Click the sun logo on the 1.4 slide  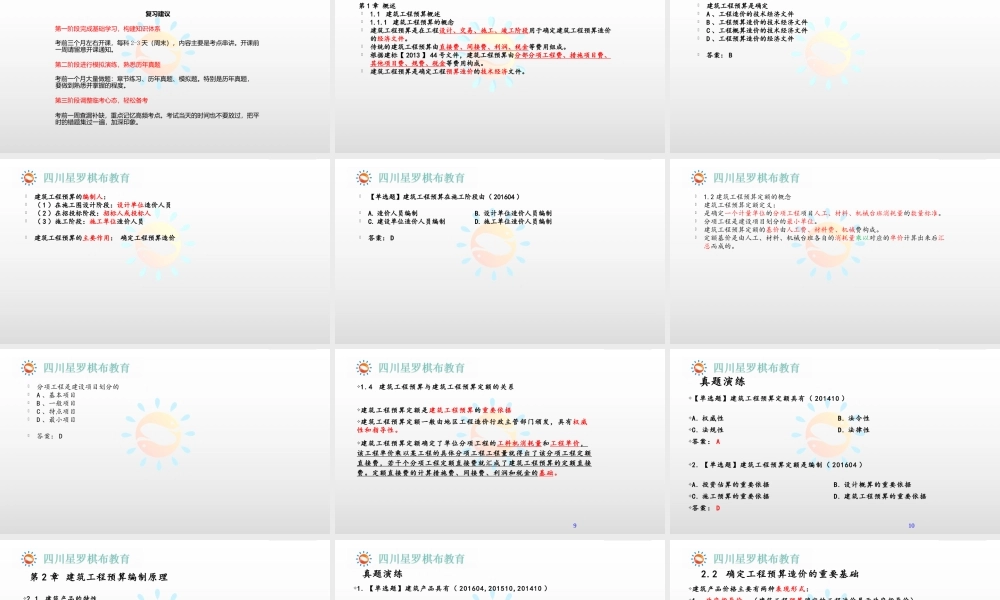point(364,368)
